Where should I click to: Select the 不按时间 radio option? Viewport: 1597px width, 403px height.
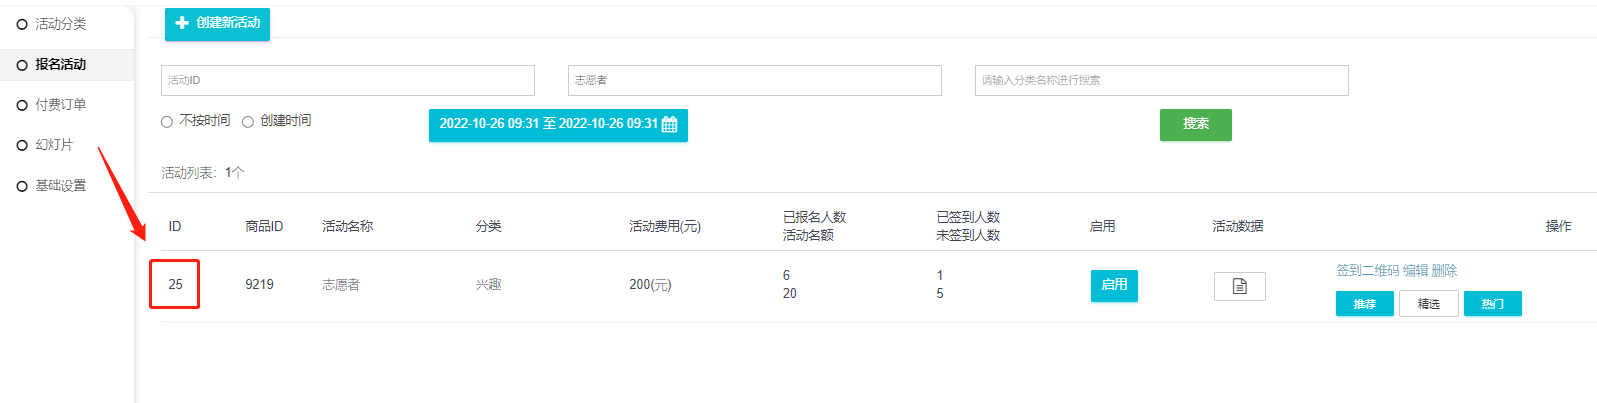[167, 122]
